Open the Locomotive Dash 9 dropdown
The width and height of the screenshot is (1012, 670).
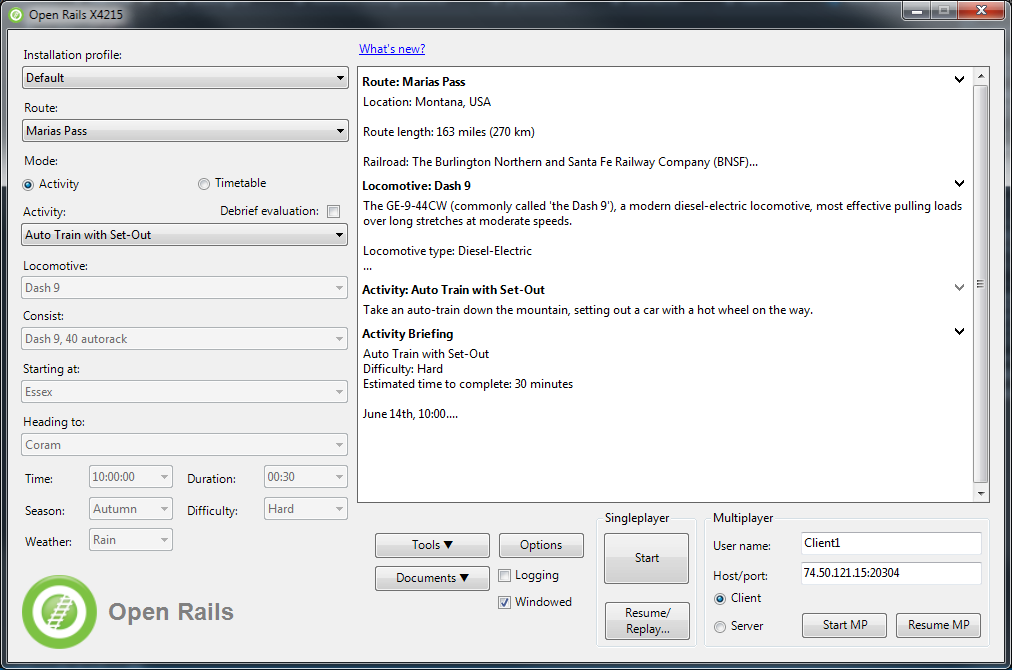pyautogui.click(x=185, y=288)
